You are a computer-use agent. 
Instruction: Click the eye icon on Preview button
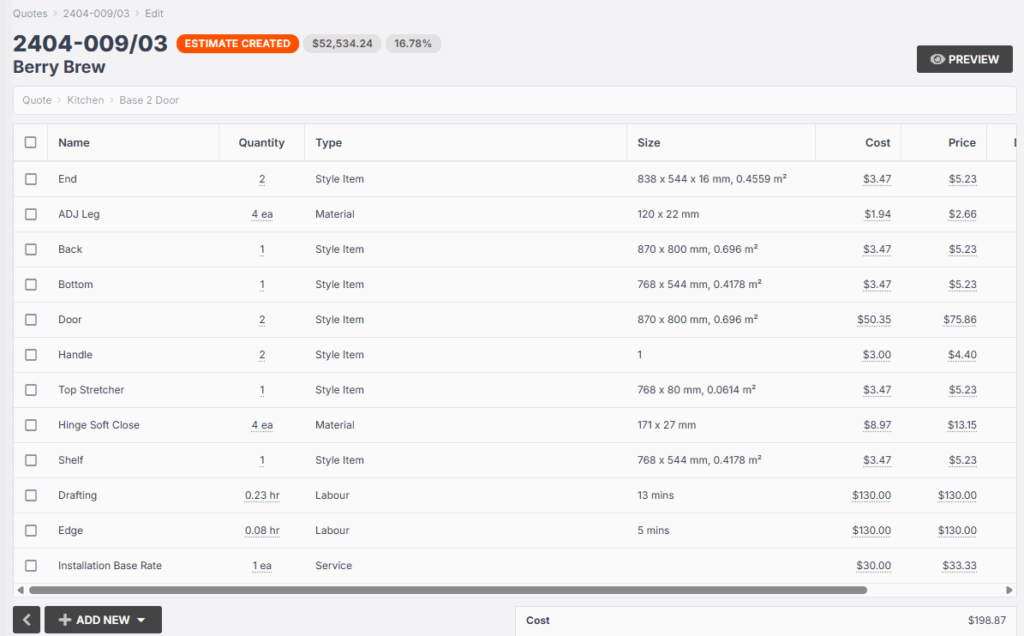937,60
